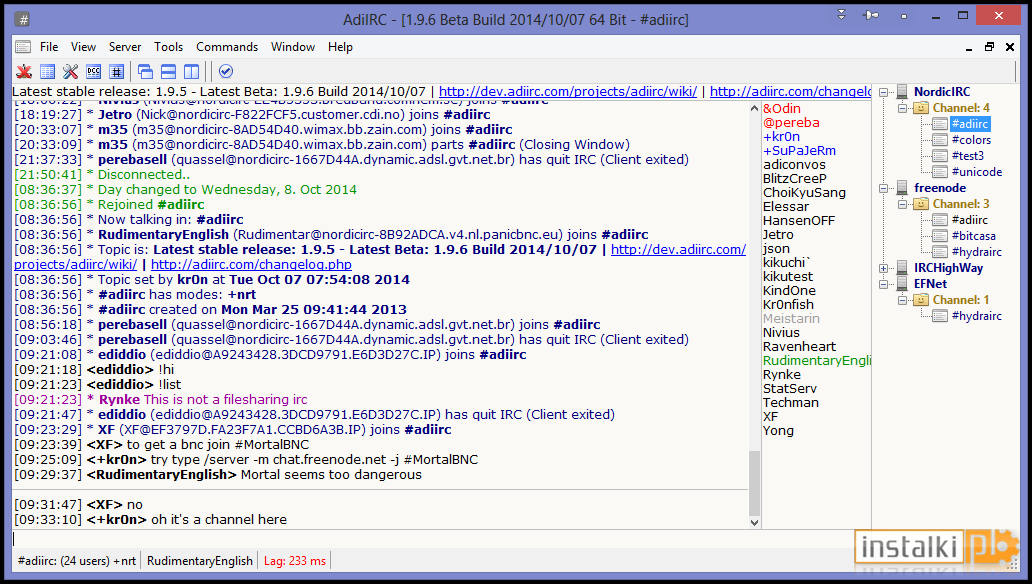Open the server list toolbar icon
Viewport: 1032px width, 584px height.
pyautogui.click(x=47, y=71)
